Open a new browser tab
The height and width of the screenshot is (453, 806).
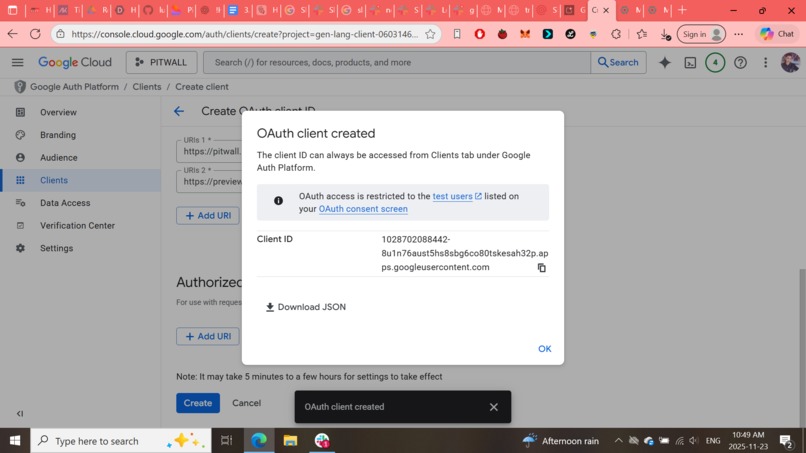(x=682, y=10)
